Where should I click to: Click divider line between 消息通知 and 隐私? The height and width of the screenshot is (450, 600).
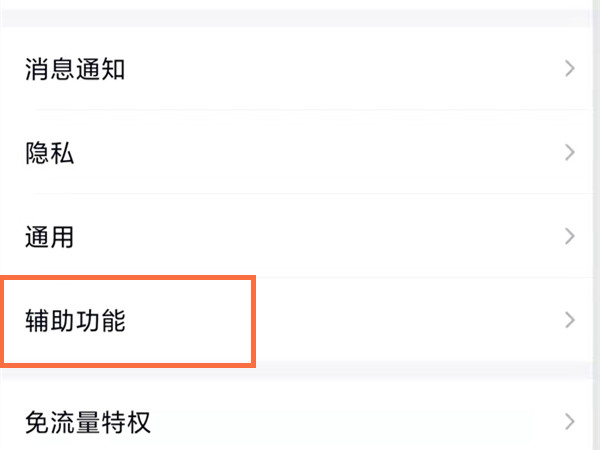click(300, 111)
